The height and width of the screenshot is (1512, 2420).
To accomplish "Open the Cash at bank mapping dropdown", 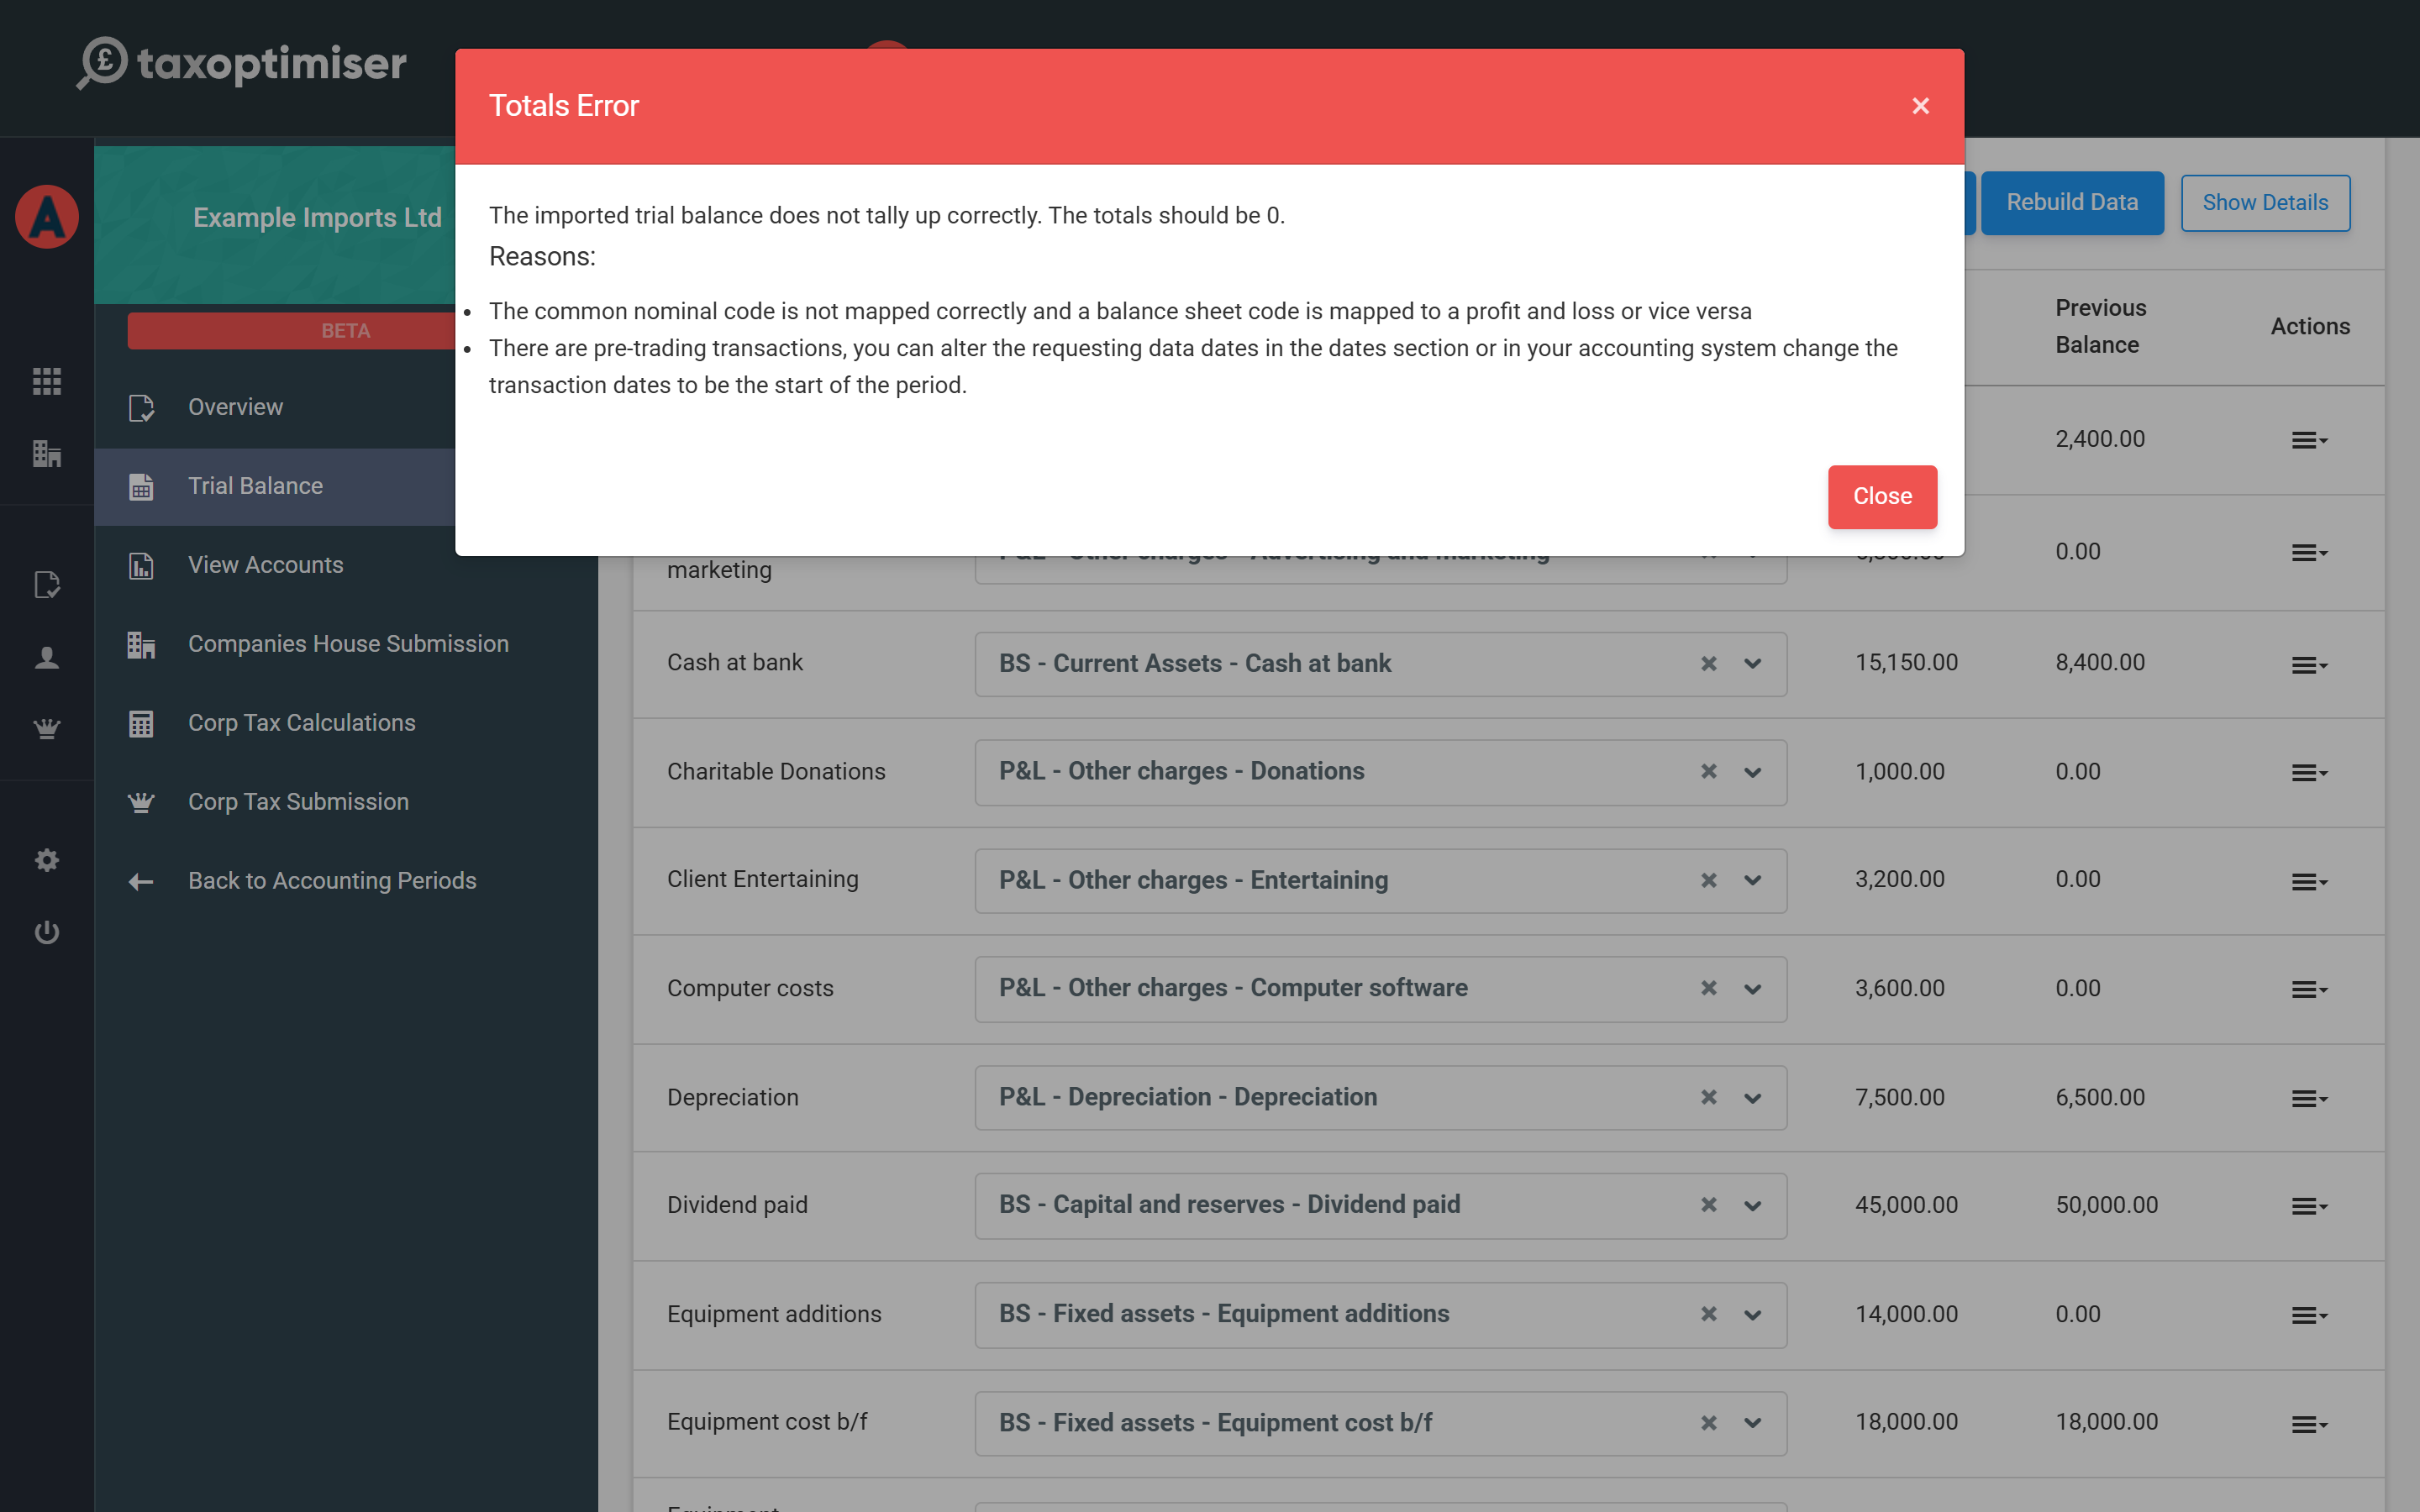I will (1752, 664).
